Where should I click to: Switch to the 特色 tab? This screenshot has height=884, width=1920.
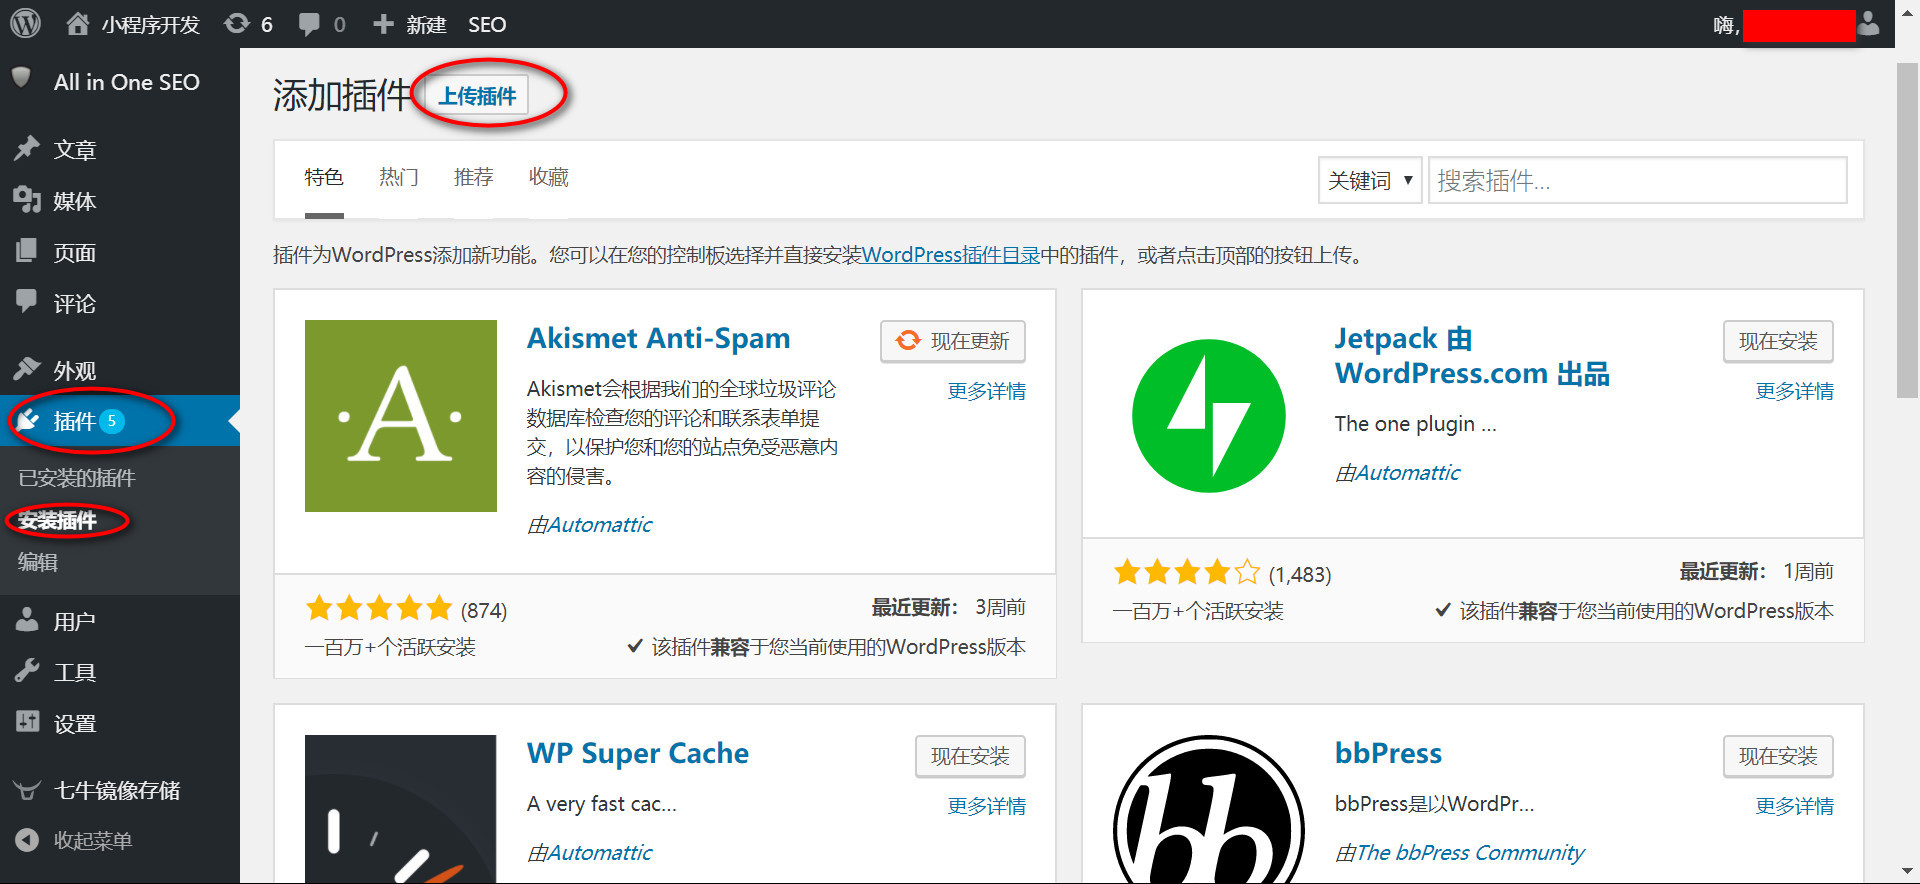point(324,178)
